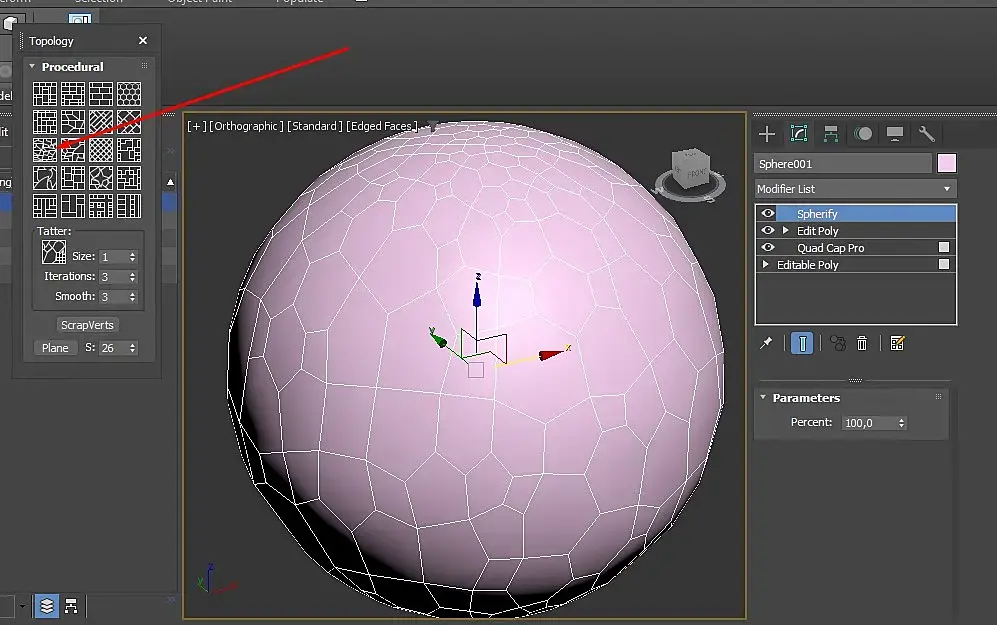Open Configure Modifier Sets icon
997x625 pixels.
click(897, 343)
